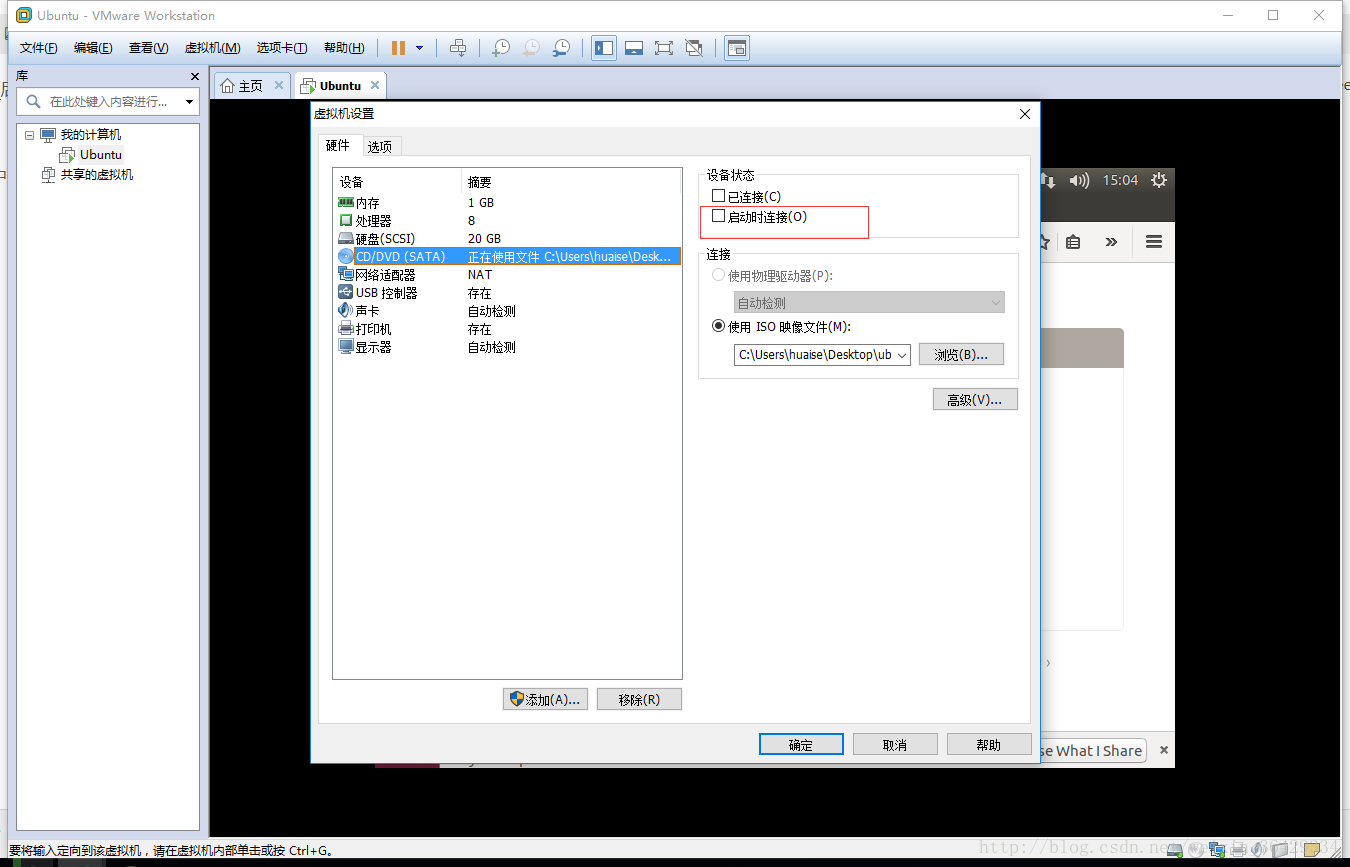
Task: Open the 文件(F) menu
Action: point(39,48)
